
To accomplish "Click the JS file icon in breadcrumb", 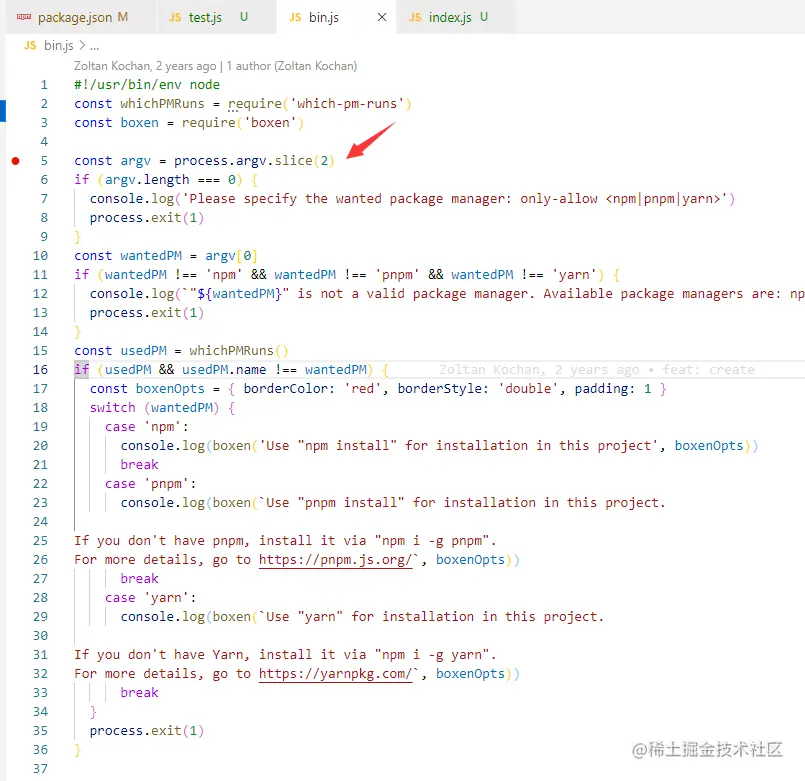I will (x=30, y=45).
